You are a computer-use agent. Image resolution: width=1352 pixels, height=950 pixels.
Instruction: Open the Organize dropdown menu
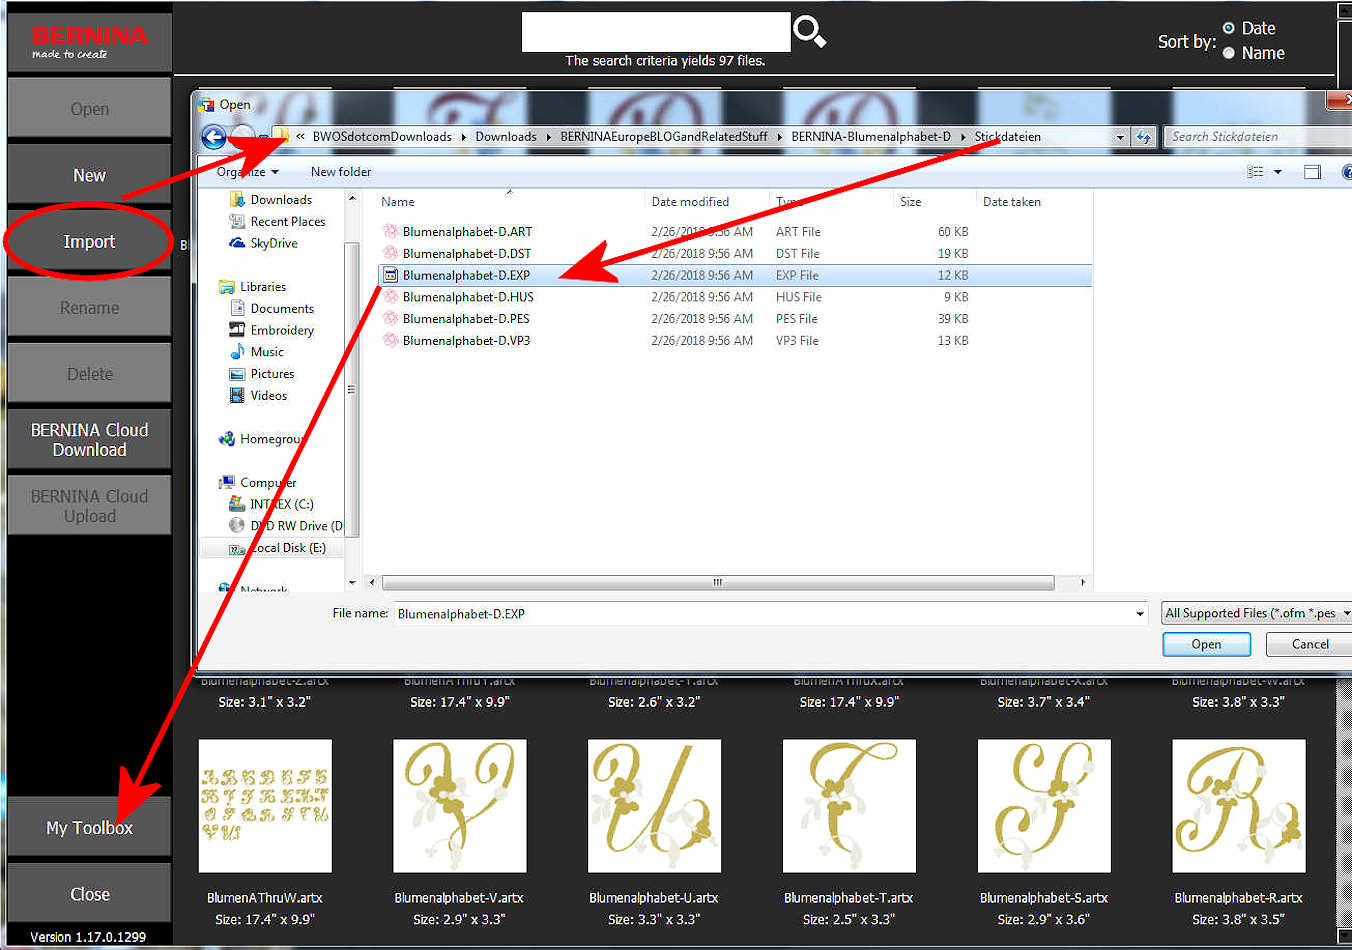(247, 172)
